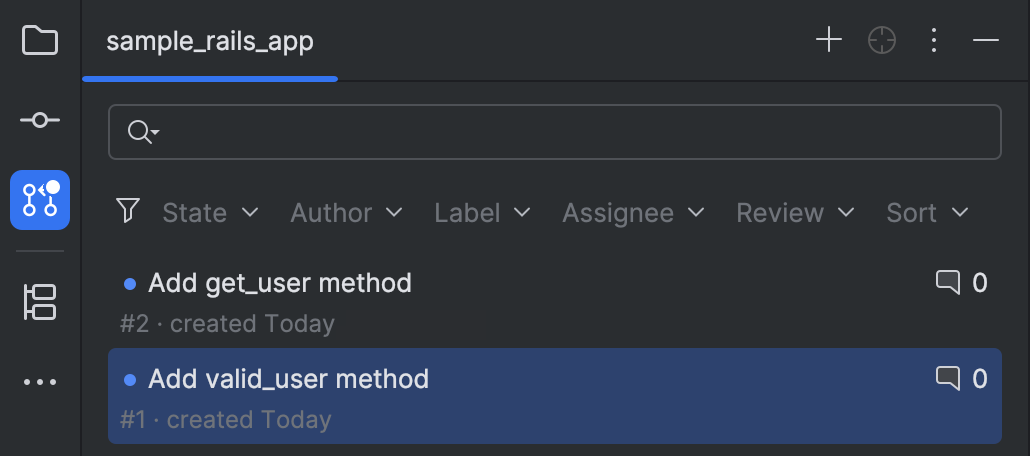This screenshot has height=456, width=1030.
Task: Click the plus icon to add new
Action: click(829, 41)
